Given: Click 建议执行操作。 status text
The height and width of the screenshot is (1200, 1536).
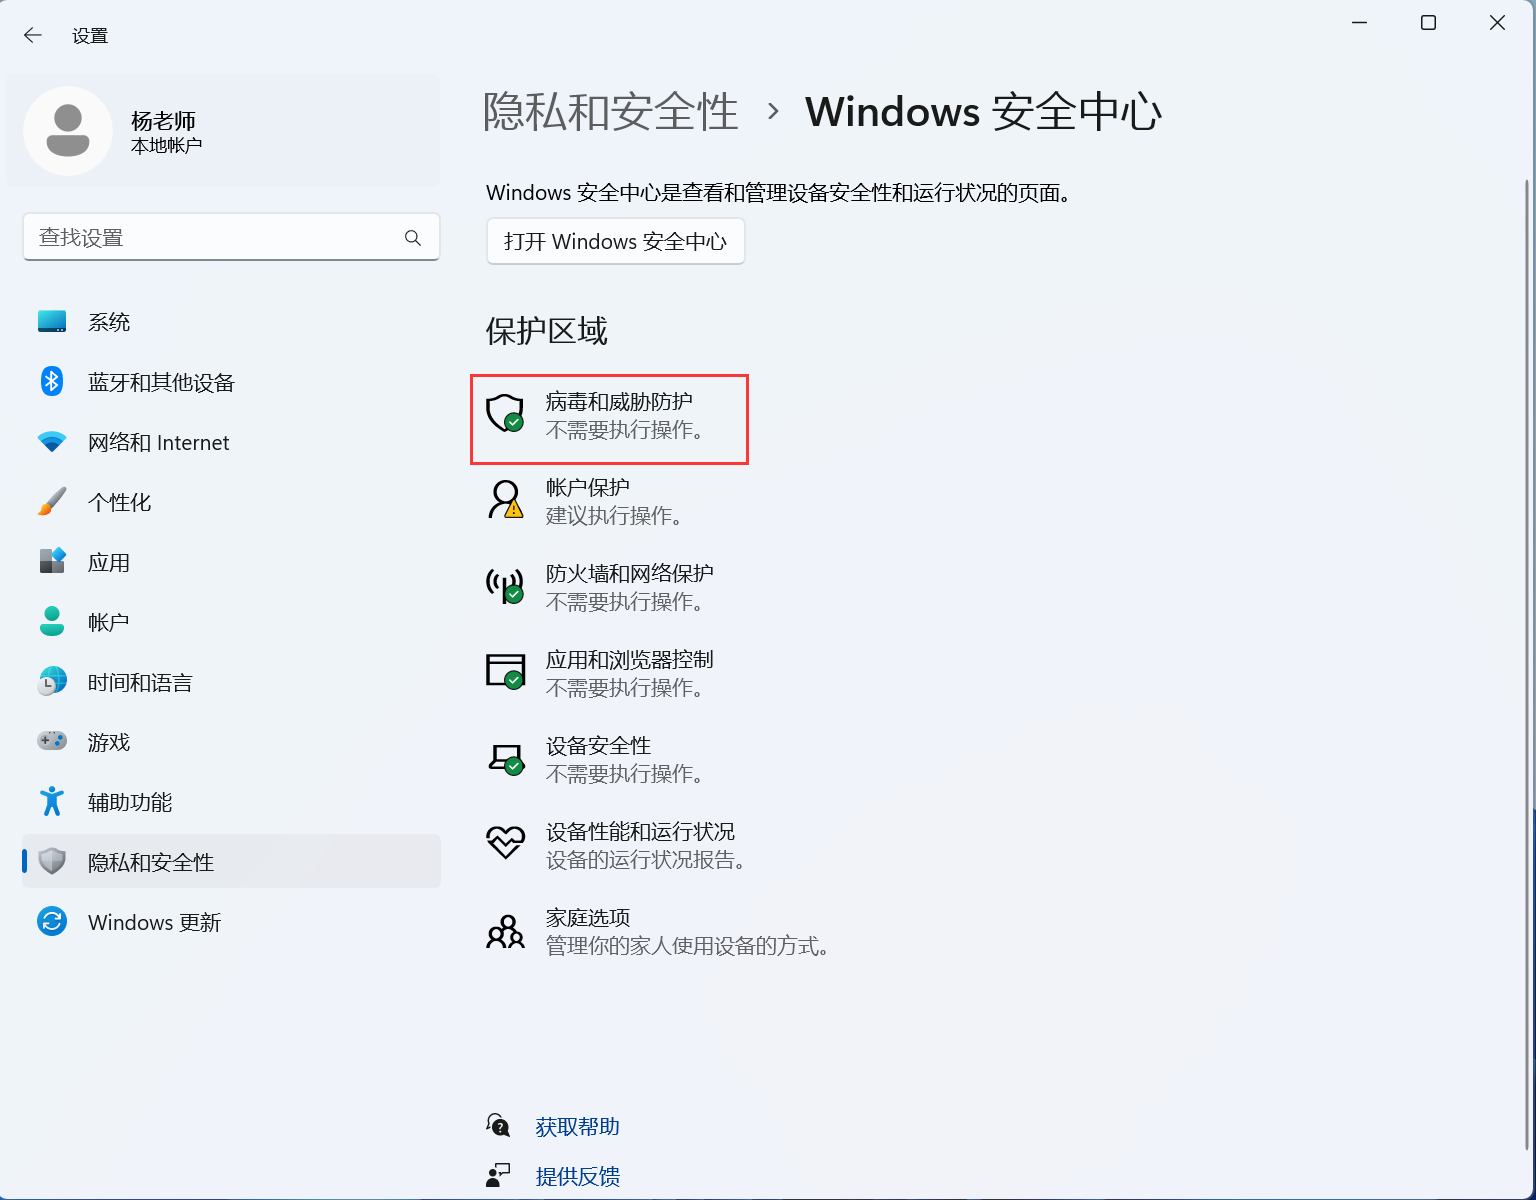Looking at the screenshot, I should [615, 516].
